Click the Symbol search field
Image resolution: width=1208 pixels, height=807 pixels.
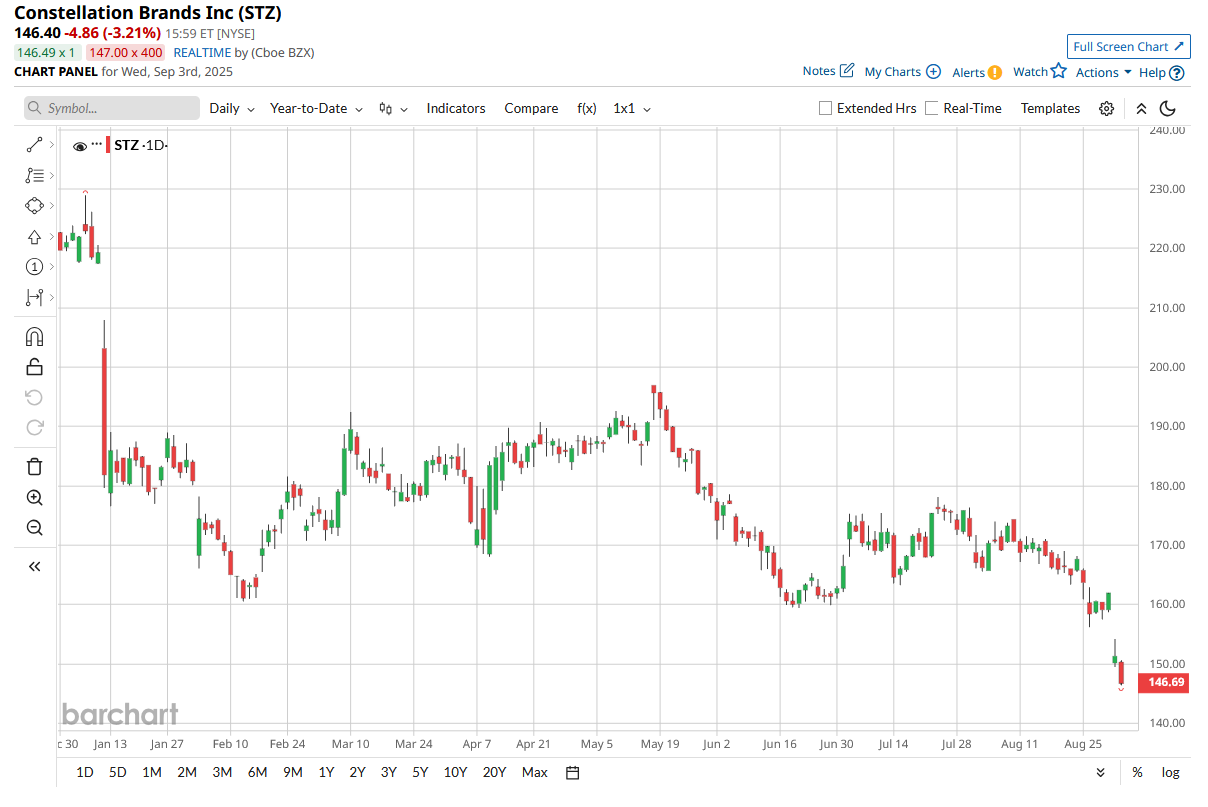[x=112, y=108]
